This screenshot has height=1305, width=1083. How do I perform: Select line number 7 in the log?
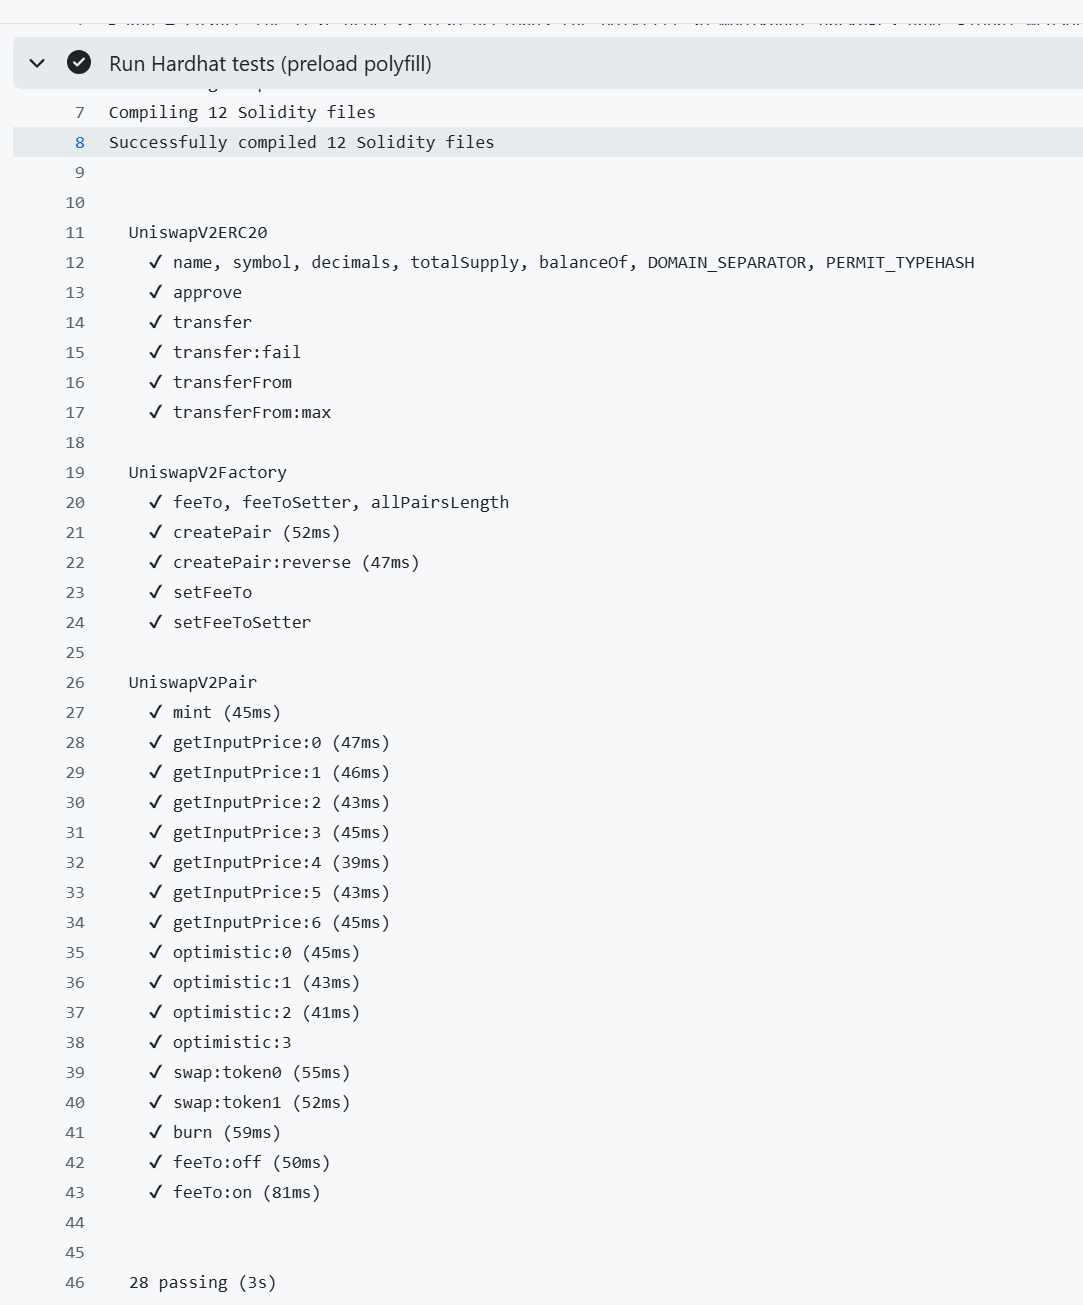(x=80, y=112)
